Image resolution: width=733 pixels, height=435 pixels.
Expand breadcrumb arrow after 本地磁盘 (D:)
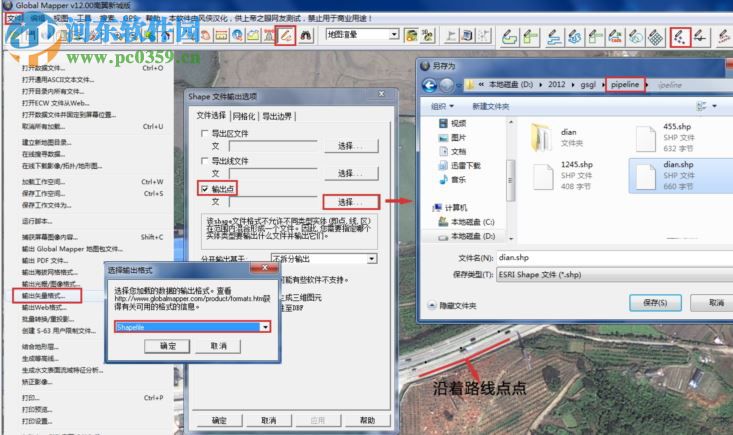click(541, 85)
